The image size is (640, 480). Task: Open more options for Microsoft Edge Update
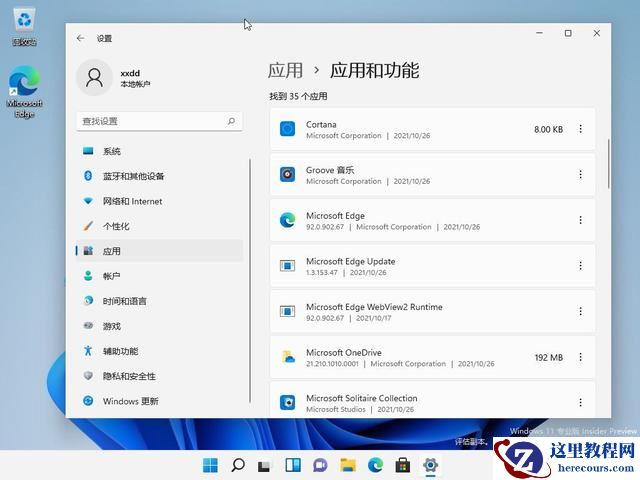(x=580, y=266)
